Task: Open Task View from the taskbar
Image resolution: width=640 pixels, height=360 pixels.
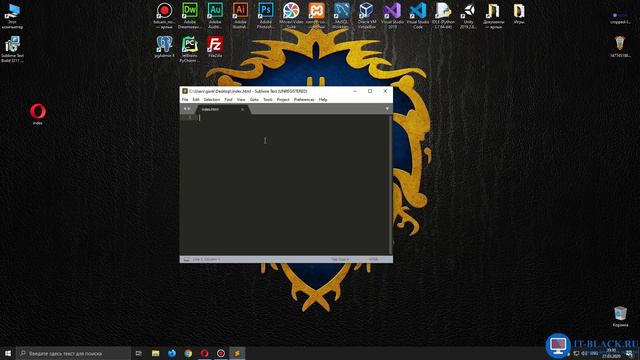Action: pos(139,353)
